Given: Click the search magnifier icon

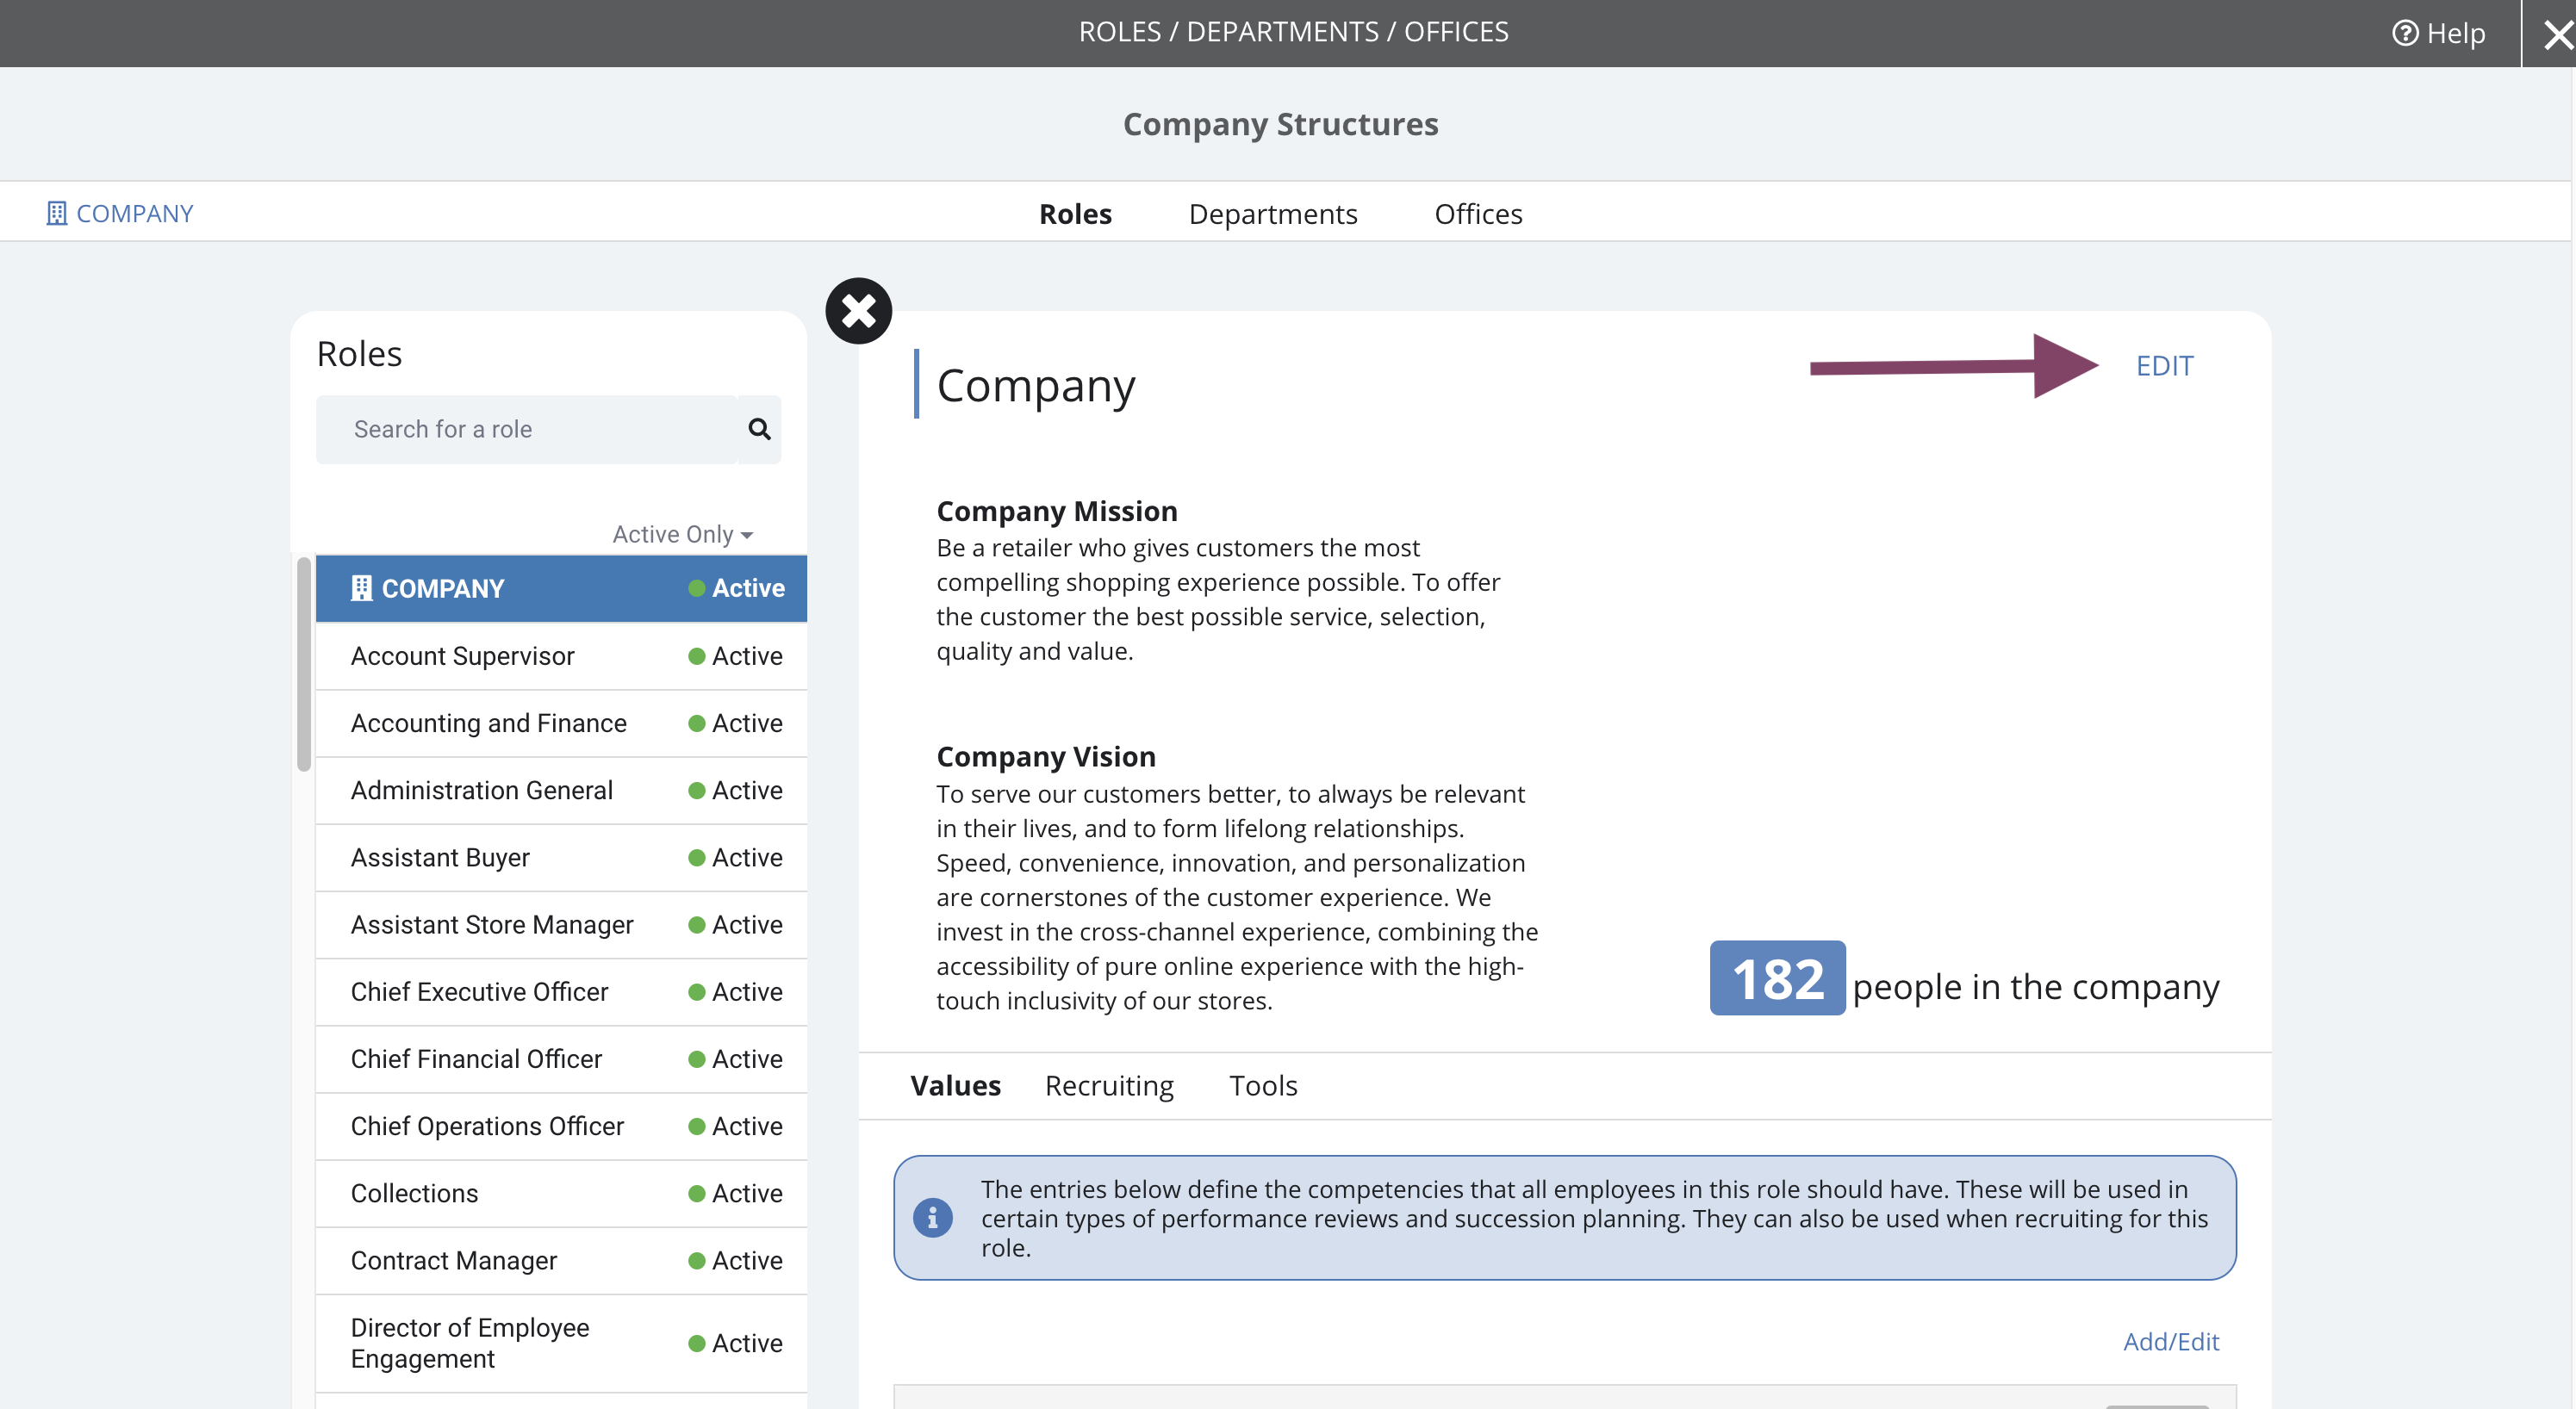Looking at the screenshot, I should click(x=759, y=429).
